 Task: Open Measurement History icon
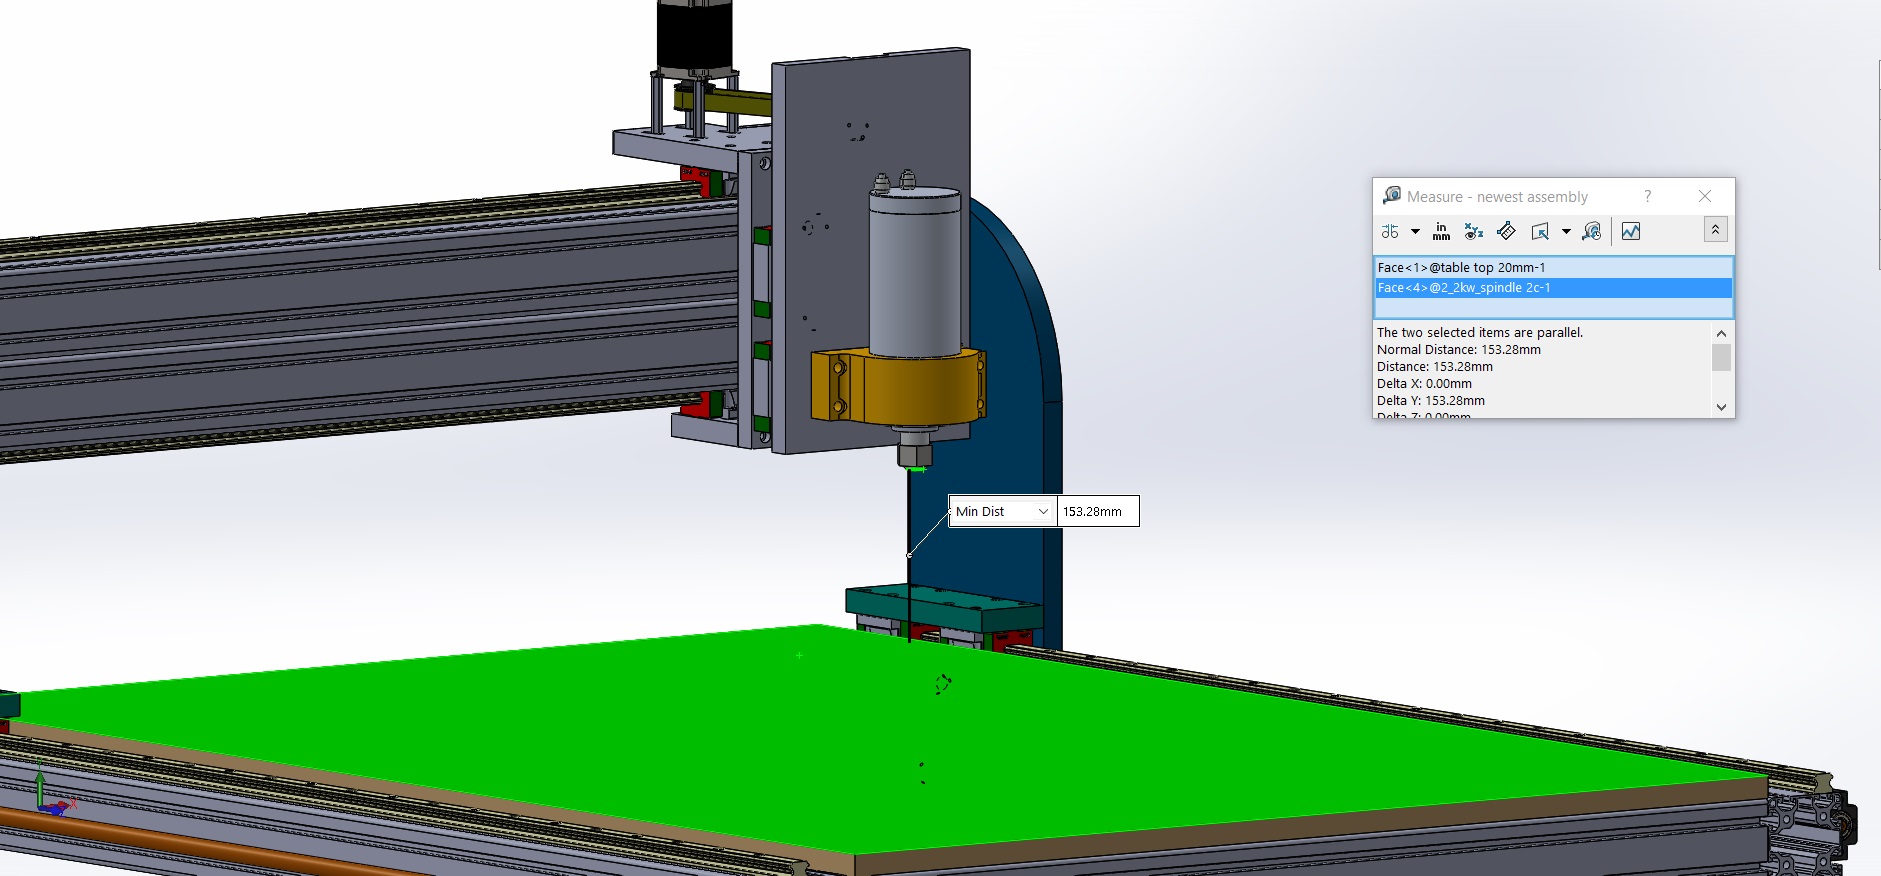click(1592, 231)
